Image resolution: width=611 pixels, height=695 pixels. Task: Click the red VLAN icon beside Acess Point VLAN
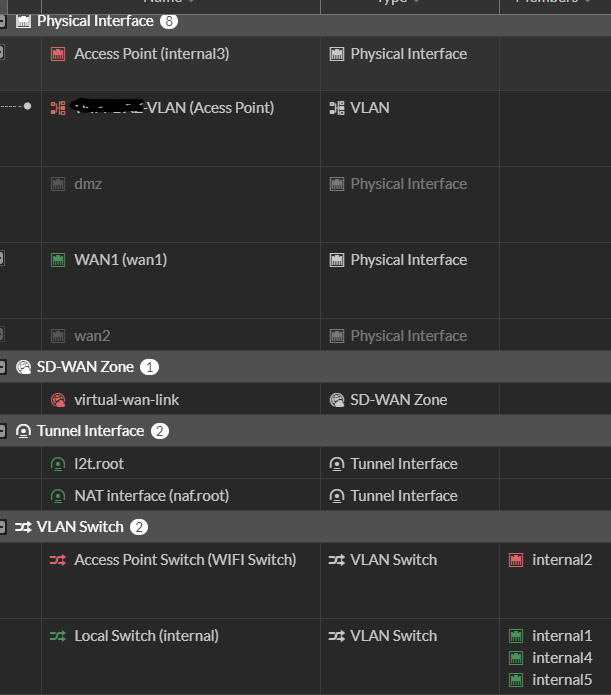click(58, 108)
